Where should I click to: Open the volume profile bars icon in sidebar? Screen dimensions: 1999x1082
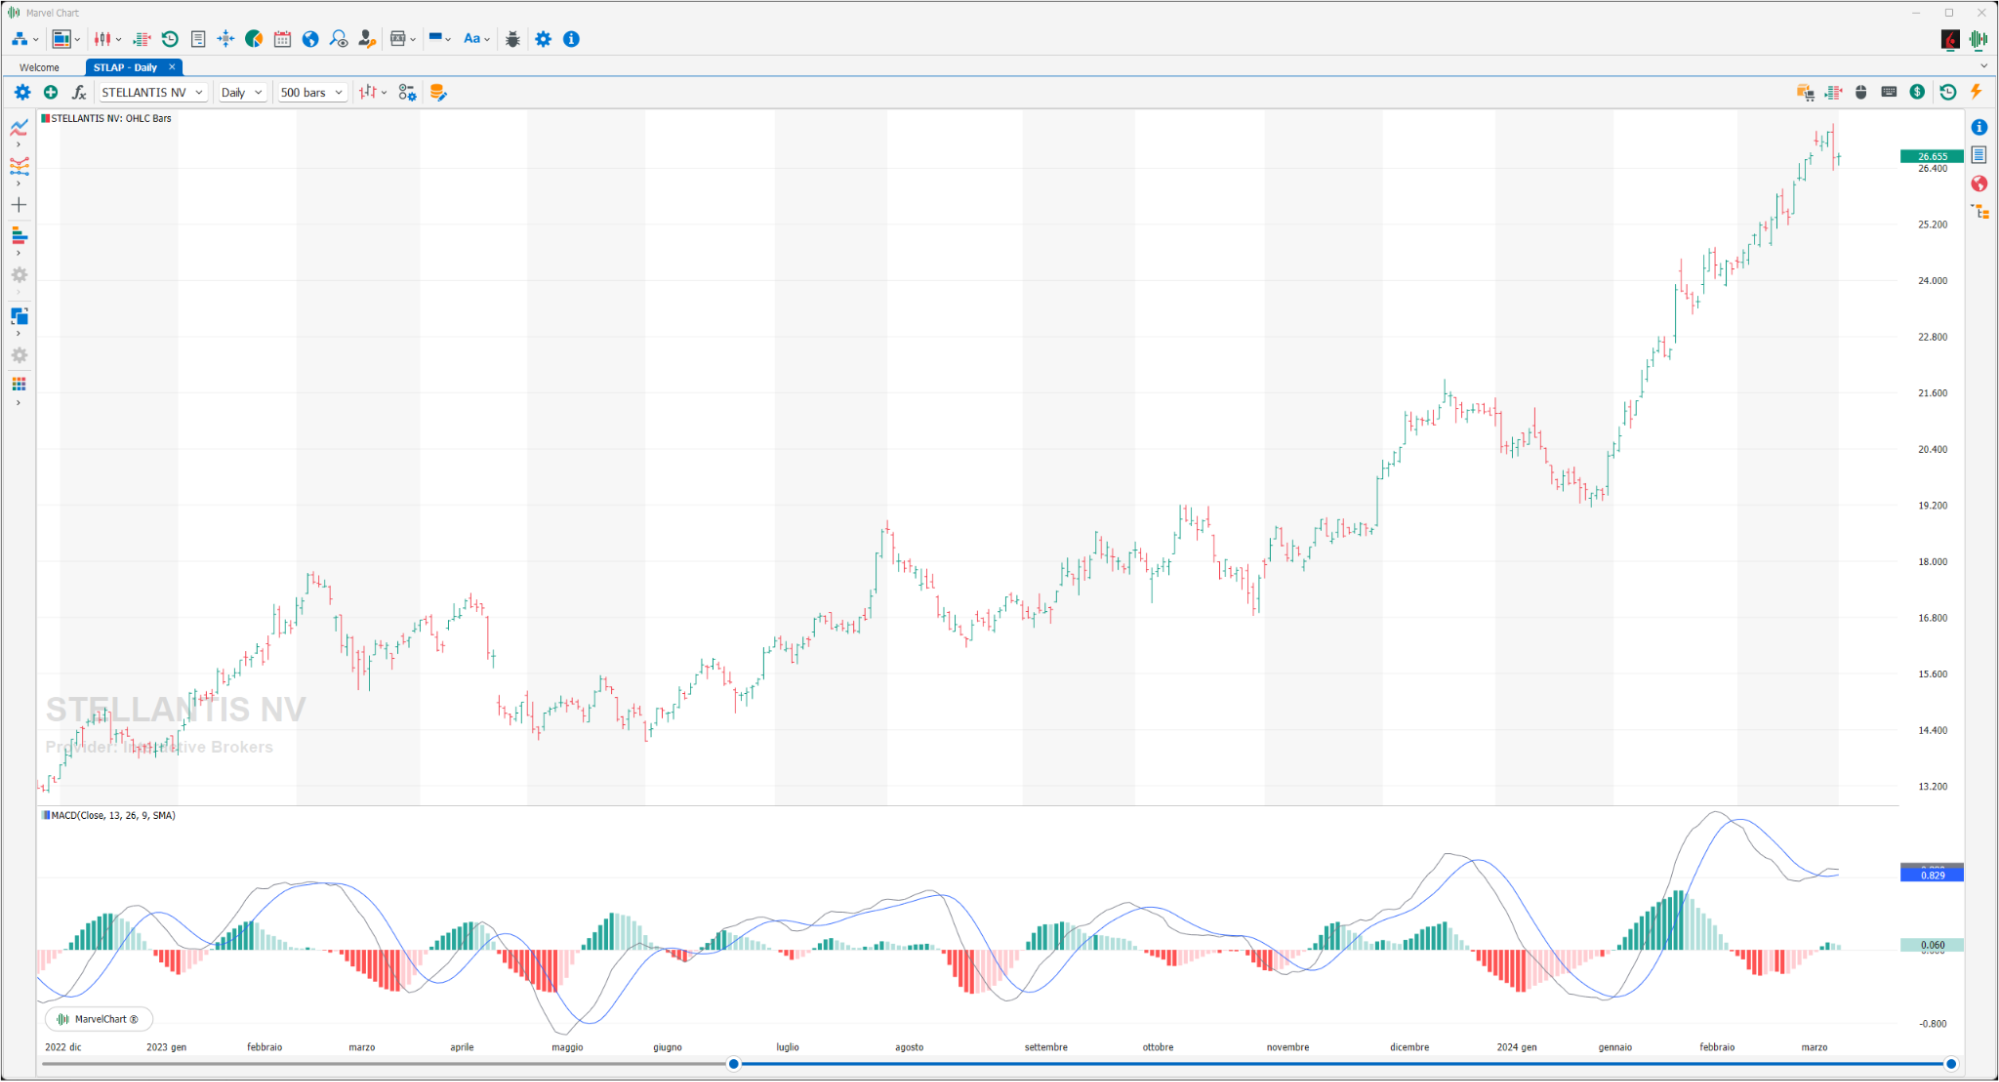pyautogui.click(x=19, y=235)
